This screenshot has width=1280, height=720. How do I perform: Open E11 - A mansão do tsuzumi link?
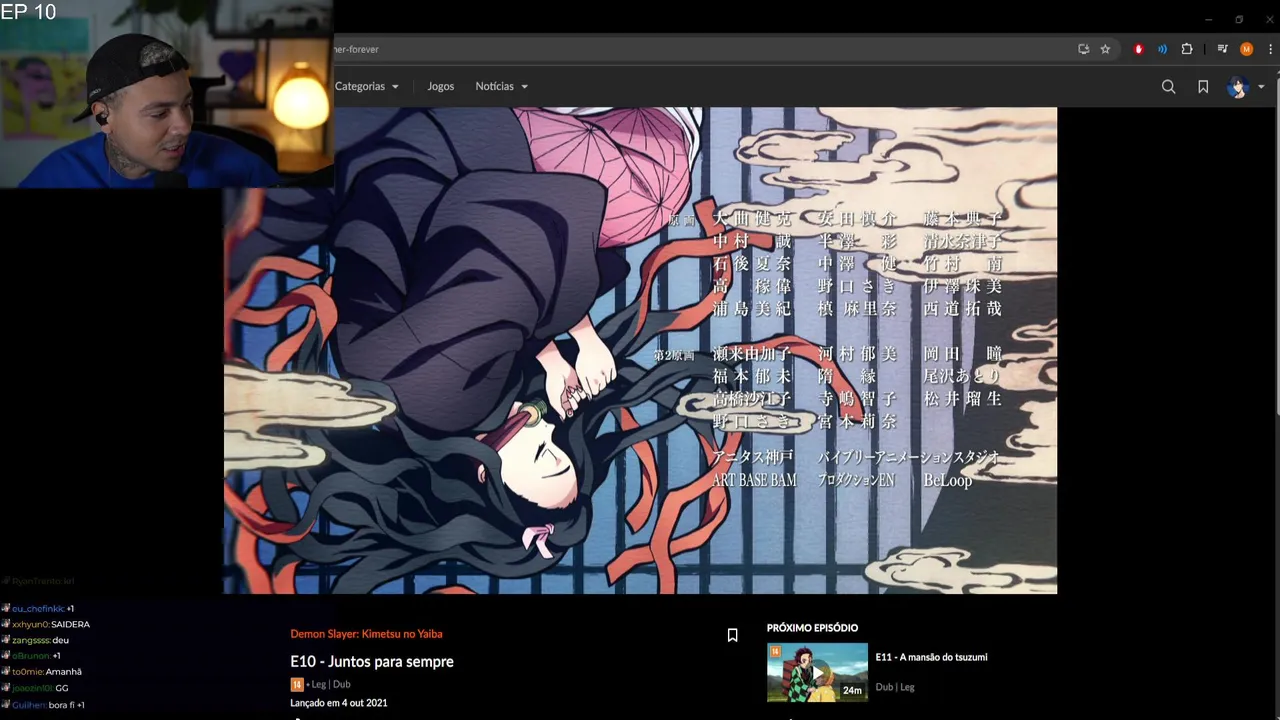tap(931, 657)
